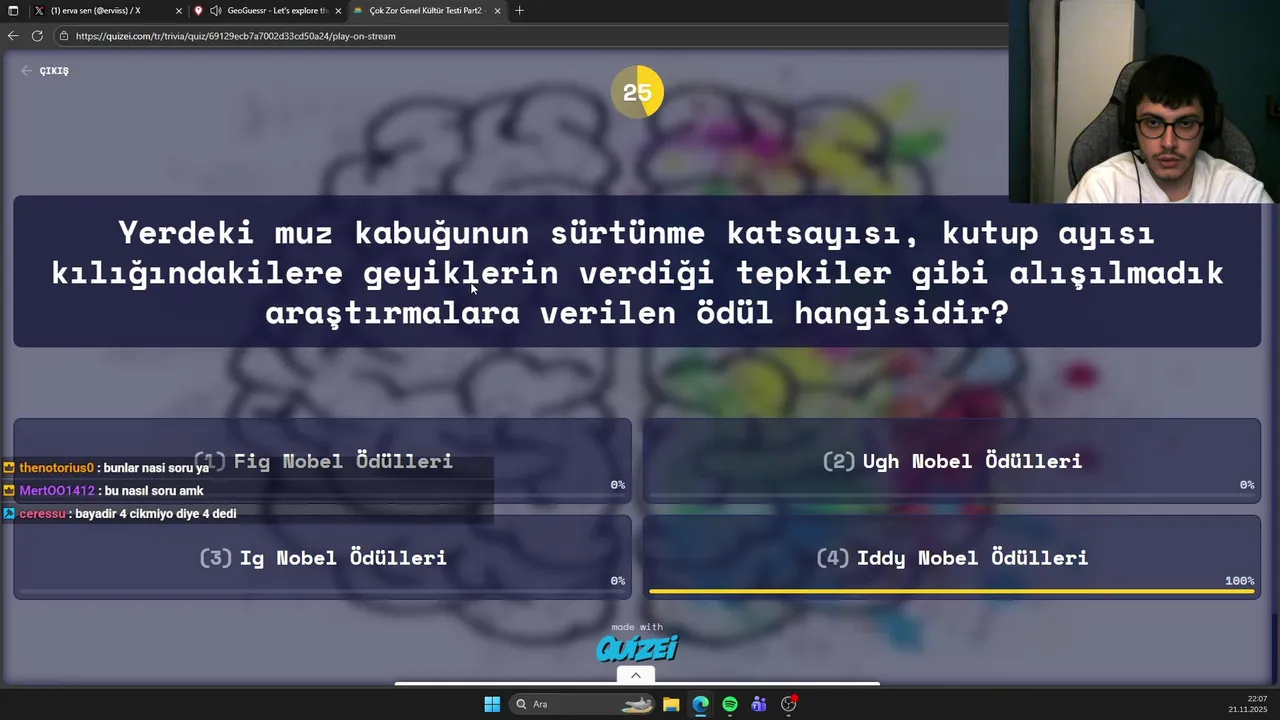Screen dimensions: 1280x720
Task: Choose answer Ugh Nobel Ödülleri
Action: pyautogui.click(x=952, y=460)
